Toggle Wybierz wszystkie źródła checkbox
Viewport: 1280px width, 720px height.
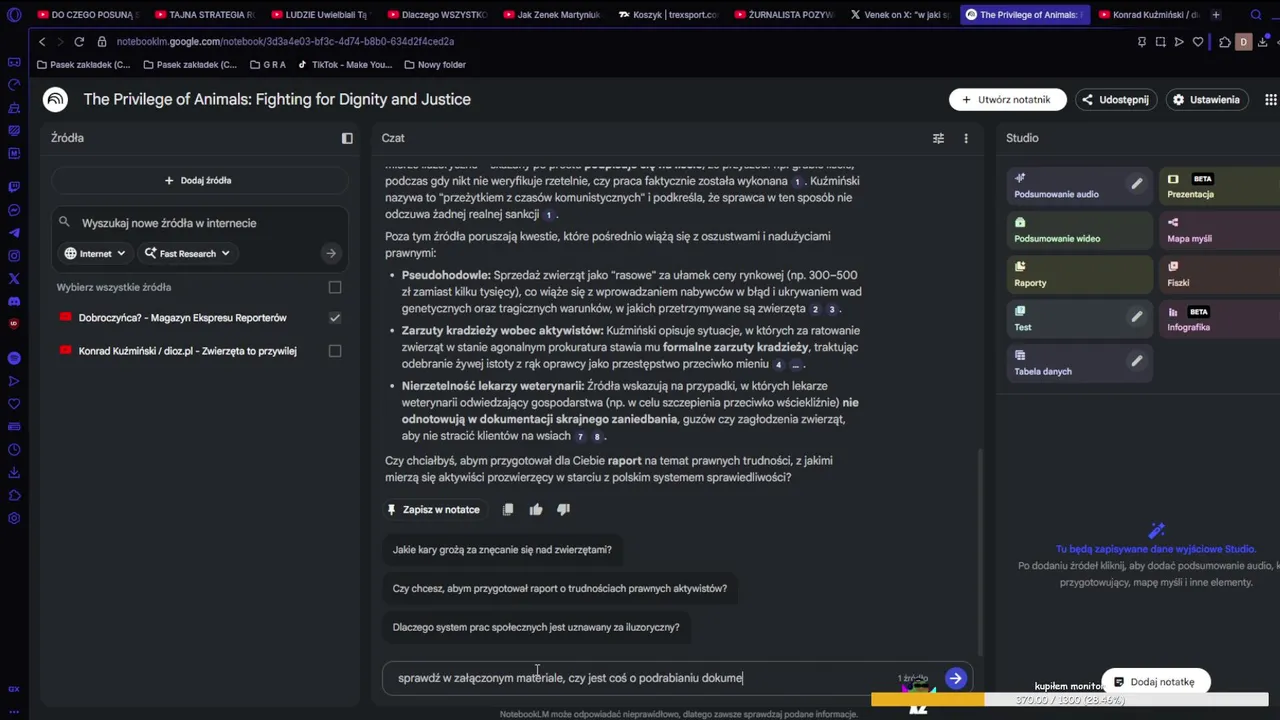click(335, 287)
